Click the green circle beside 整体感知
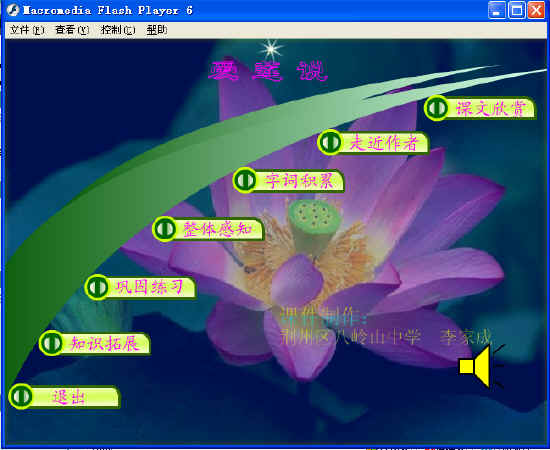The width and height of the screenshot is (550, 450). pos(165,229)
